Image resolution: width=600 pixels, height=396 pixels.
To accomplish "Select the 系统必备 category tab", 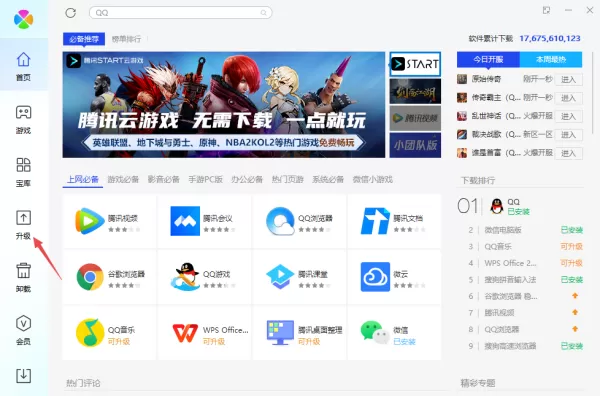I will (x=328, y=179).
